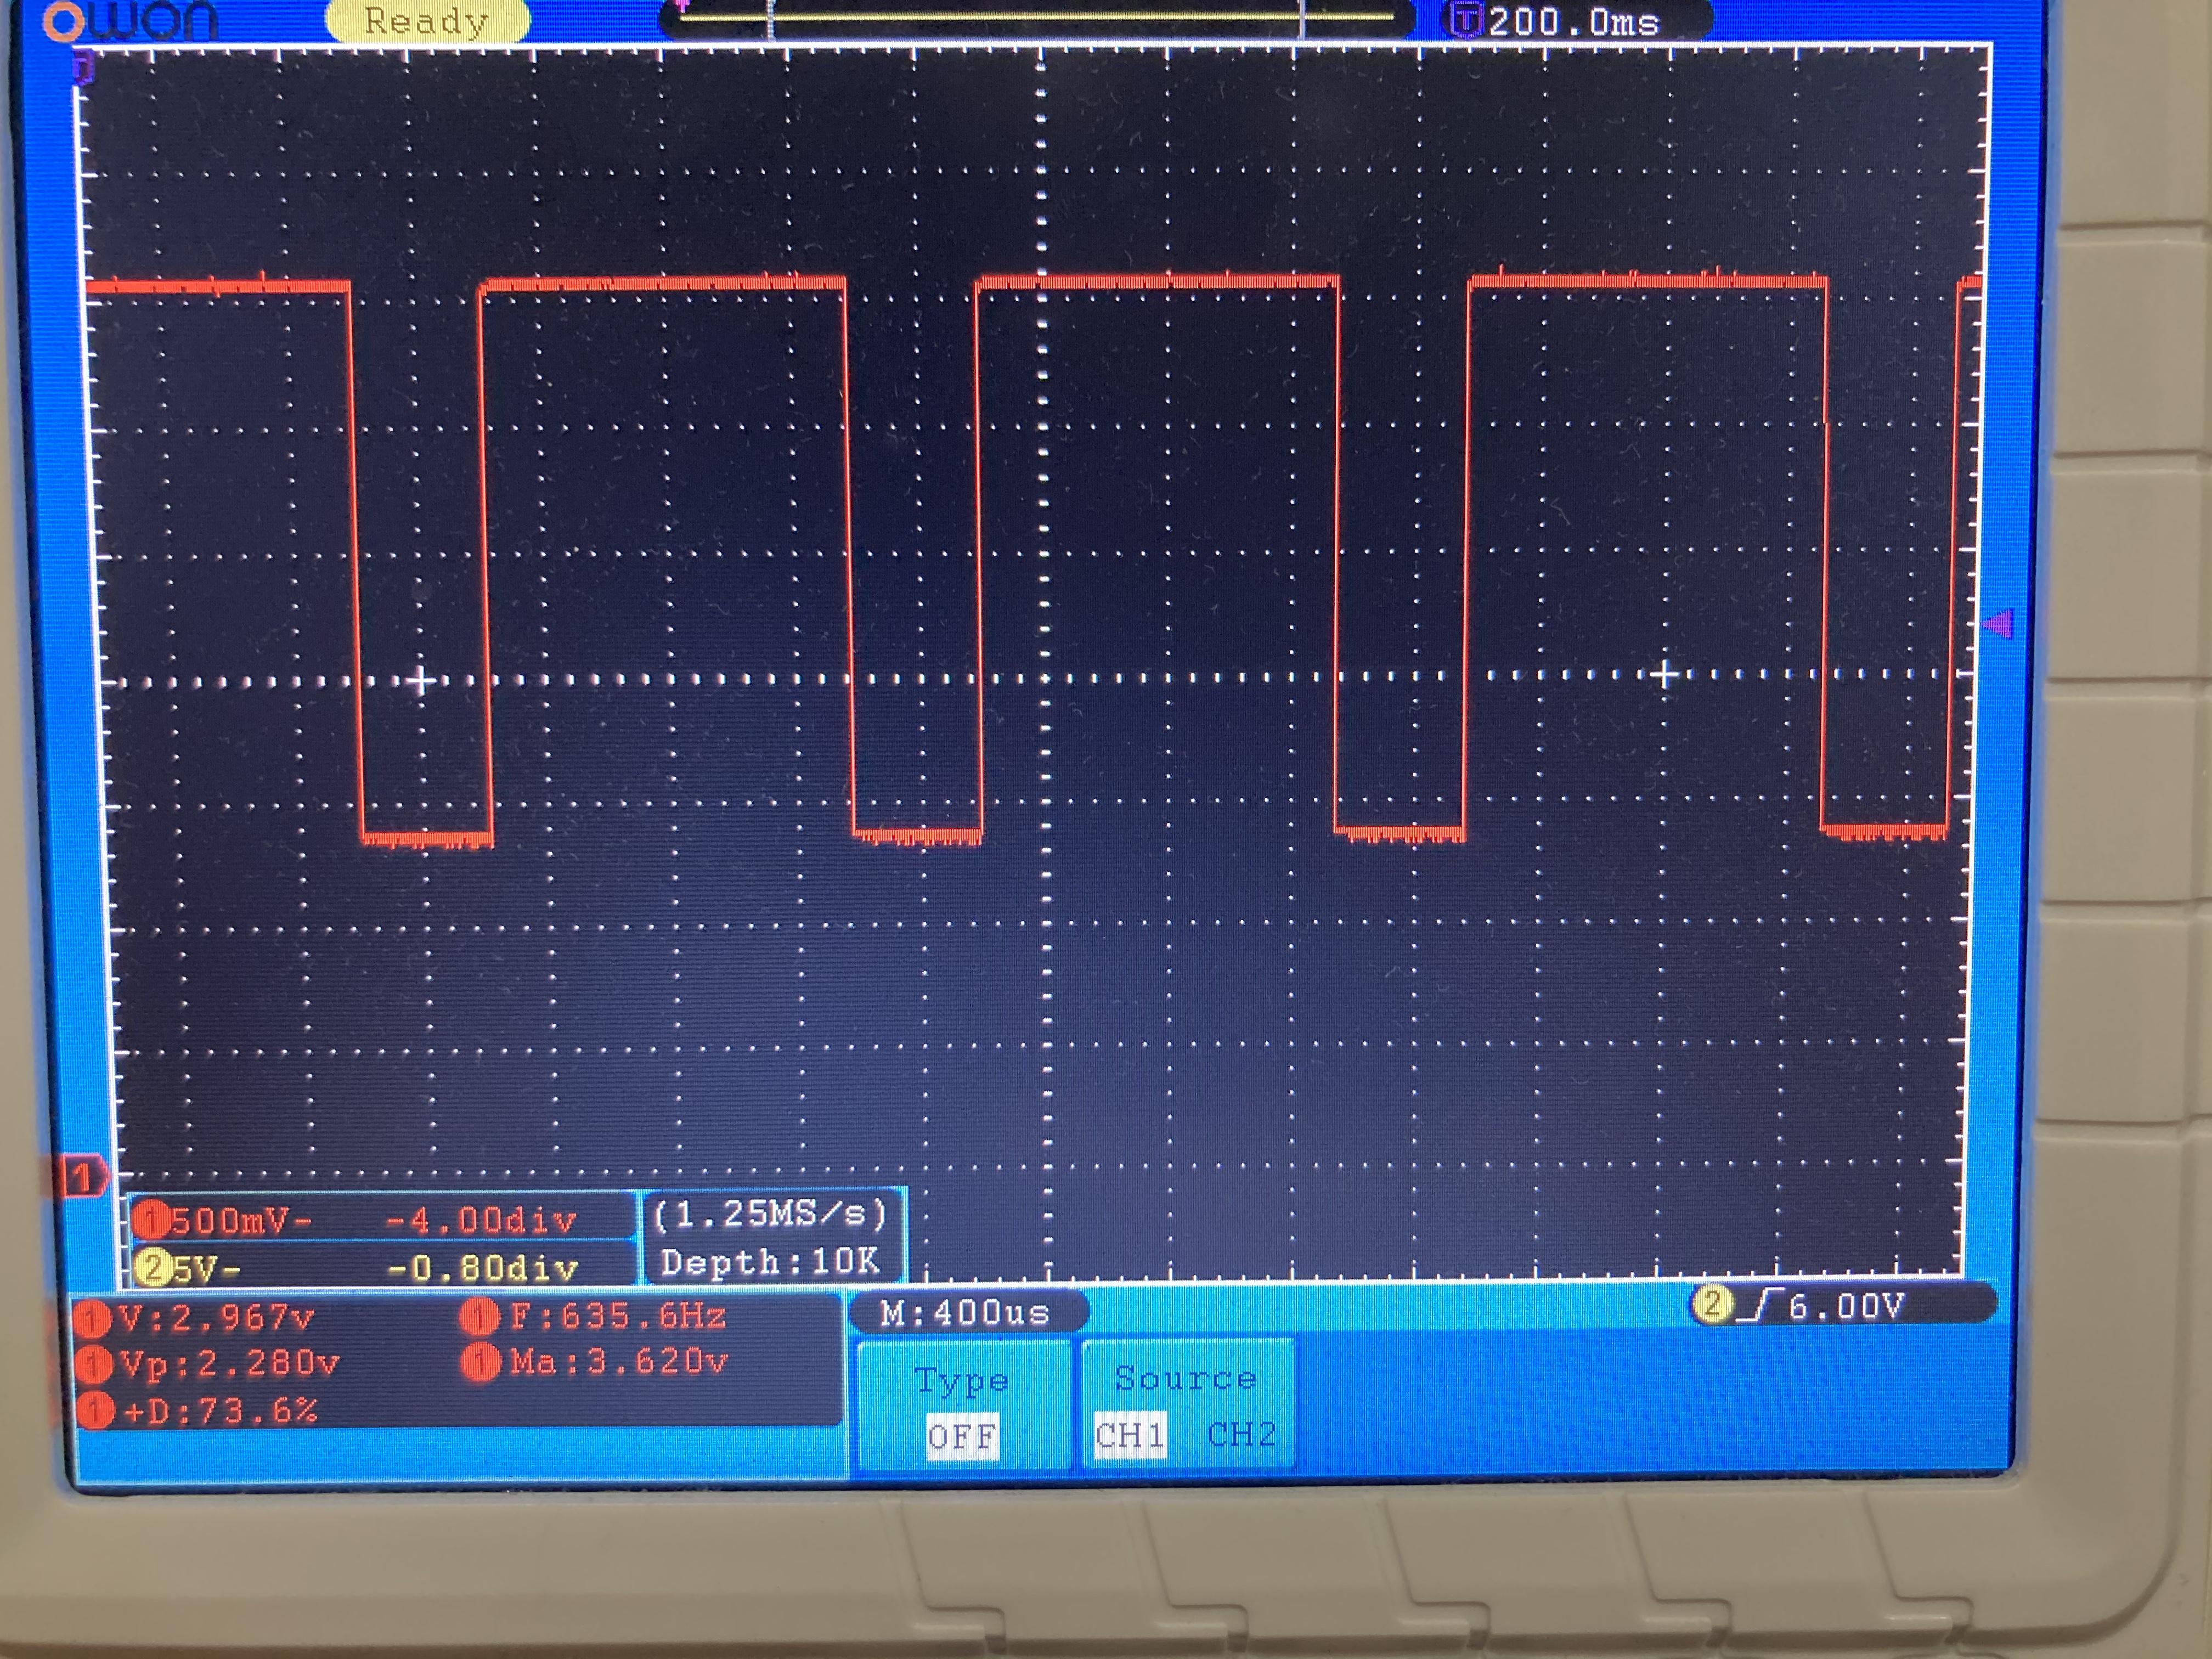
Task: Click the purple T trigger position icon
Action: (x=1466, y=20)
